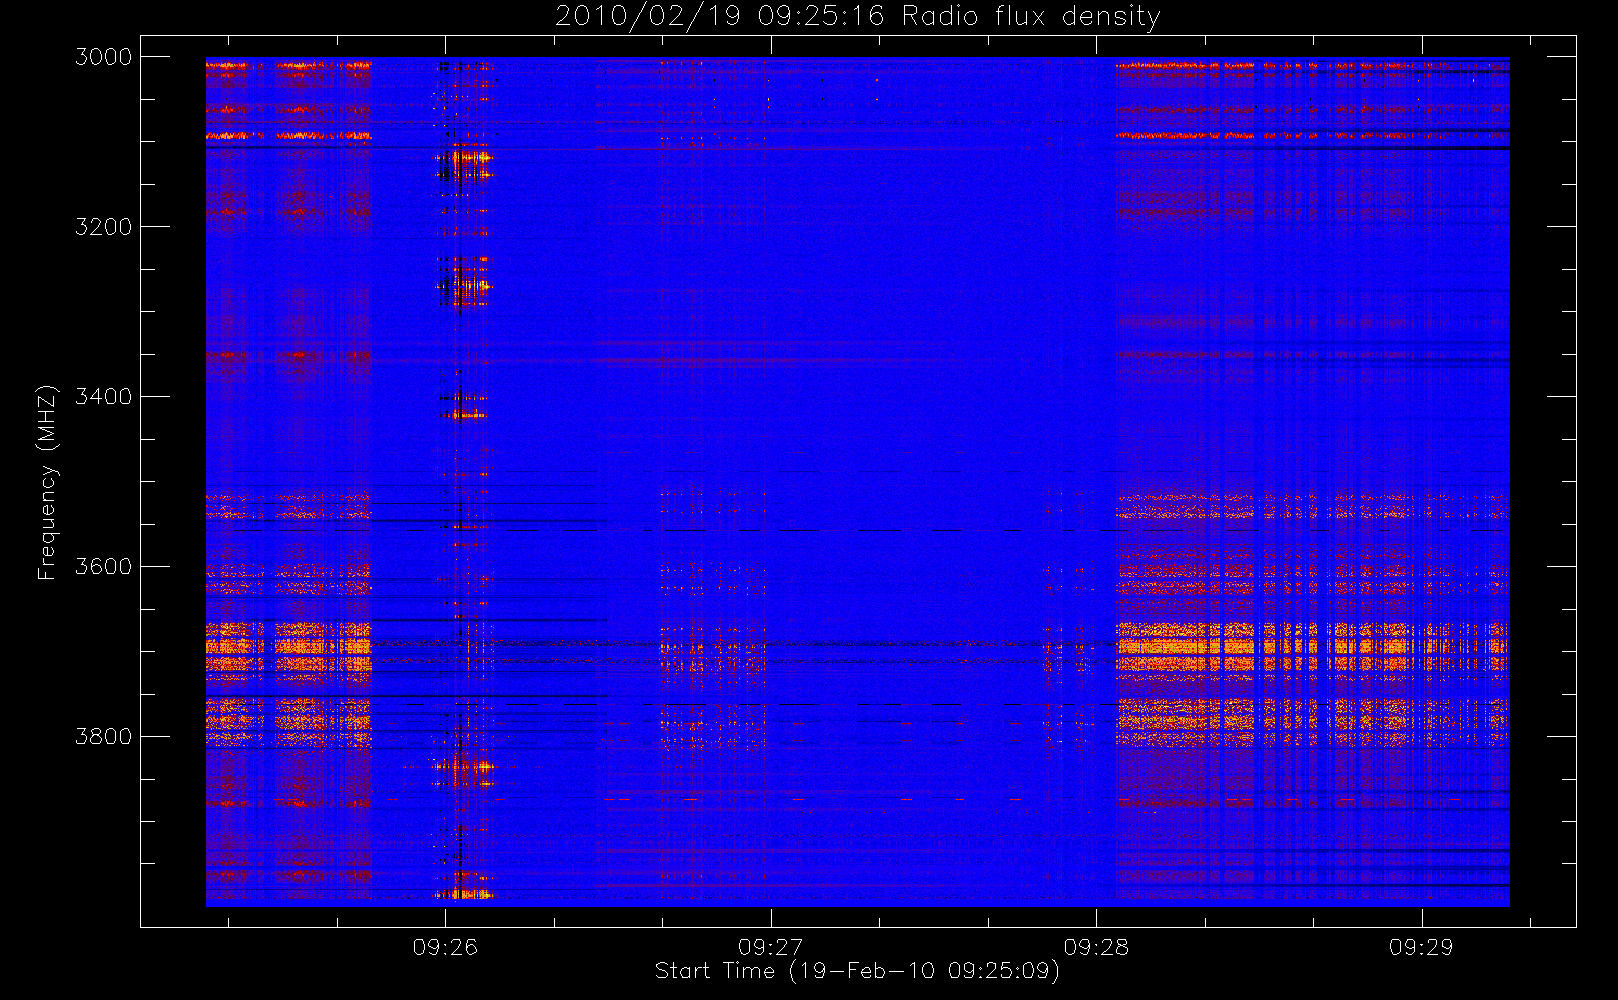Select the 3400 frequency tick label

[104, 397]
